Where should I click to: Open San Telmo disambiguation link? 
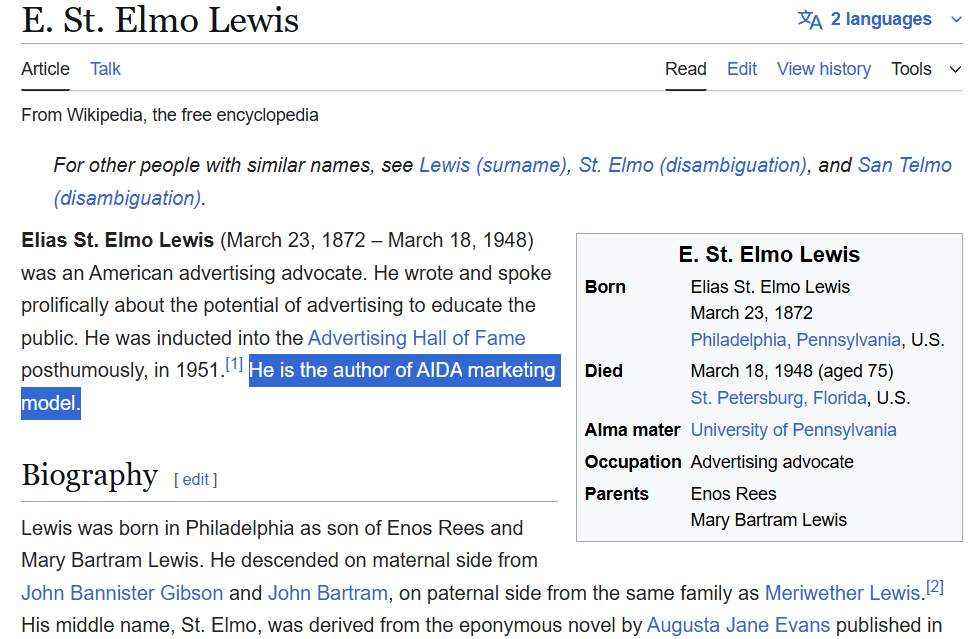[x=904, y=165]
